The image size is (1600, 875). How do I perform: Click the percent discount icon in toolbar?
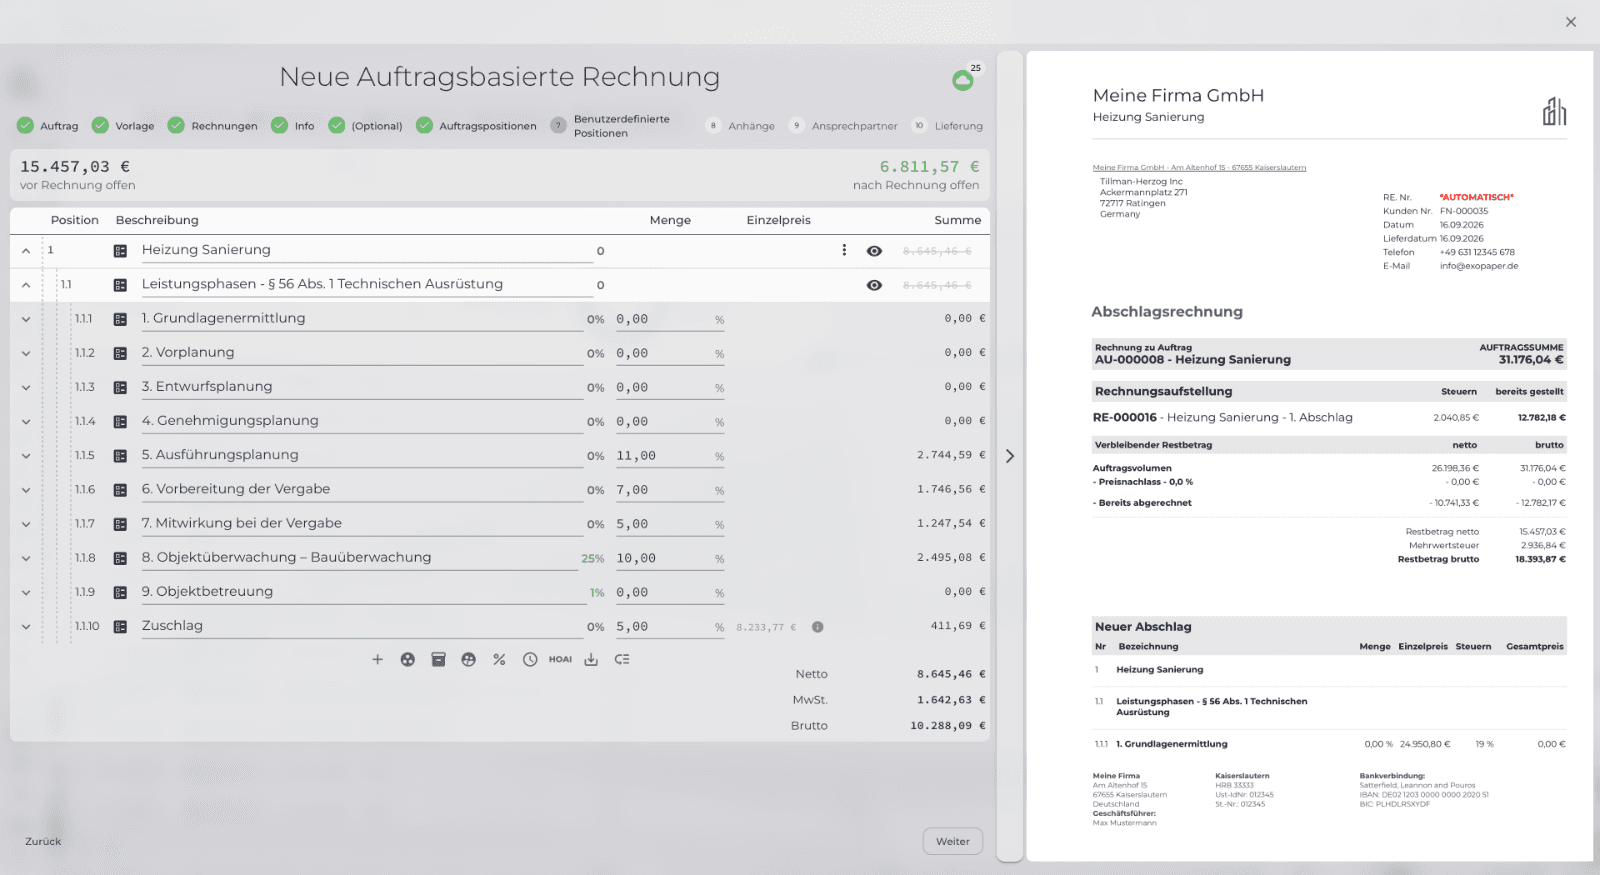[x=499, y=660]
